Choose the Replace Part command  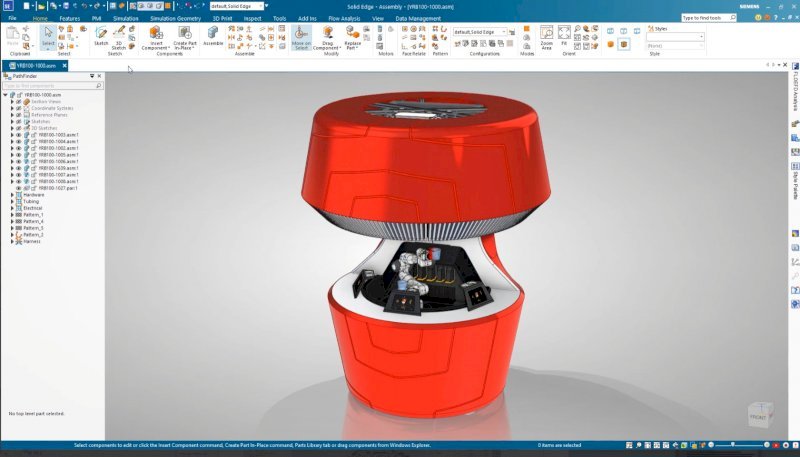(x=353, y=38)
